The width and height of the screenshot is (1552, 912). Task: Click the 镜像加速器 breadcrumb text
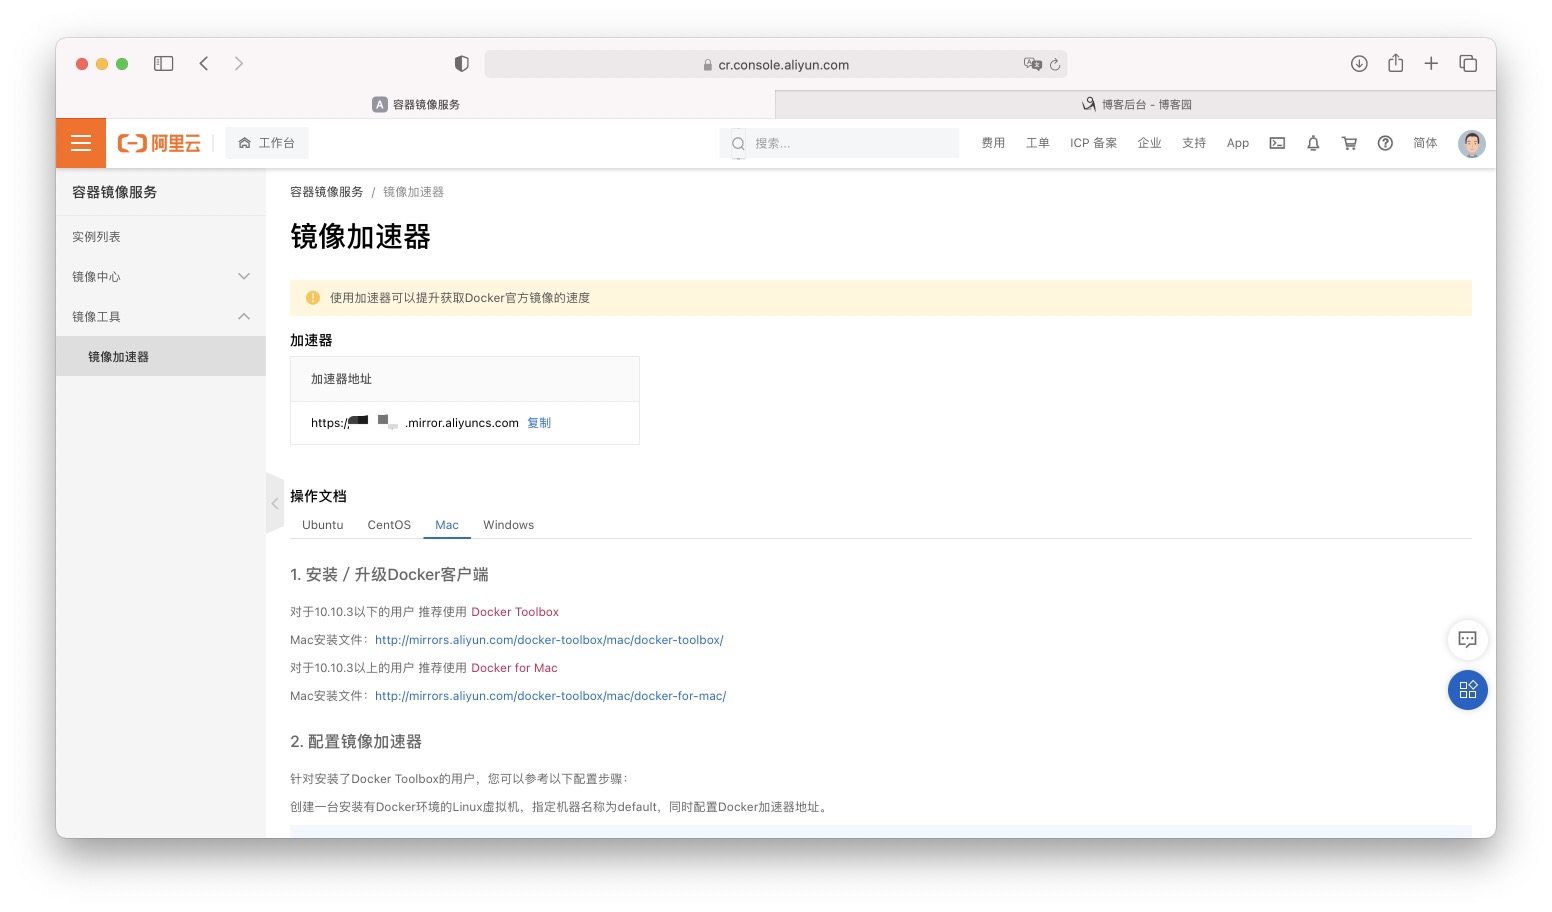[x=413, y=192]
